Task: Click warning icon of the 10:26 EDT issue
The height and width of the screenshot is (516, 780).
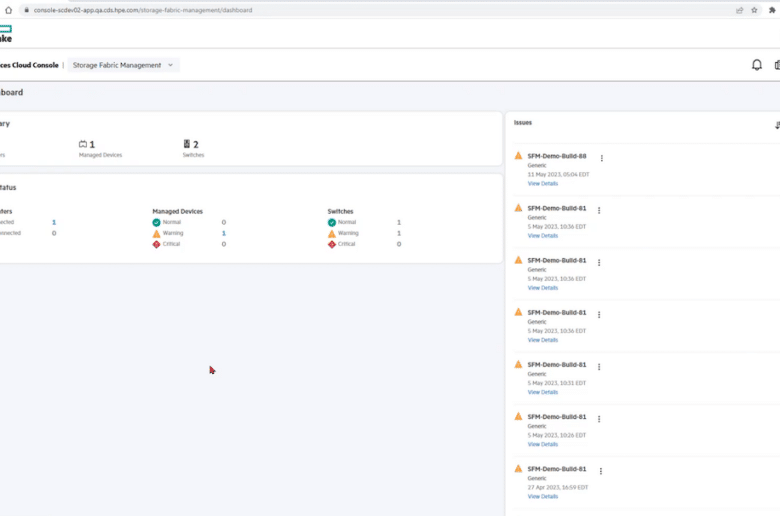Action: coord(518,416)
